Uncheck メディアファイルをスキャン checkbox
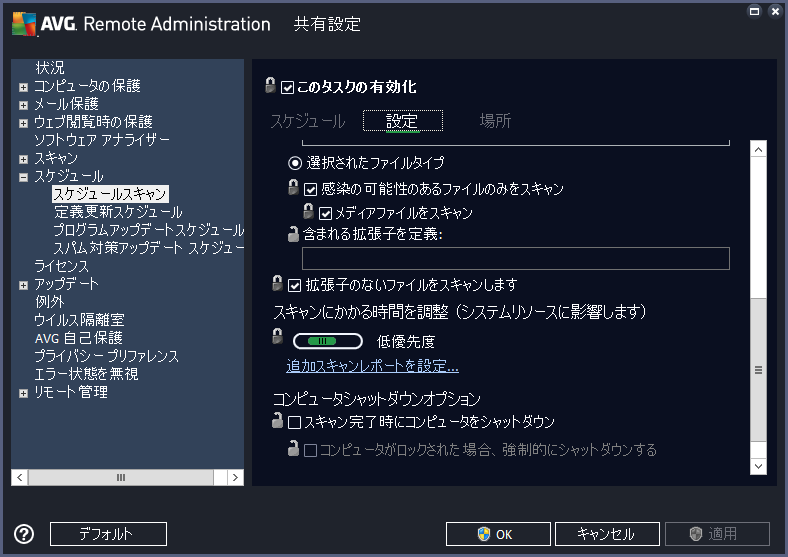788x557 pixels. [x=326, y=214]
